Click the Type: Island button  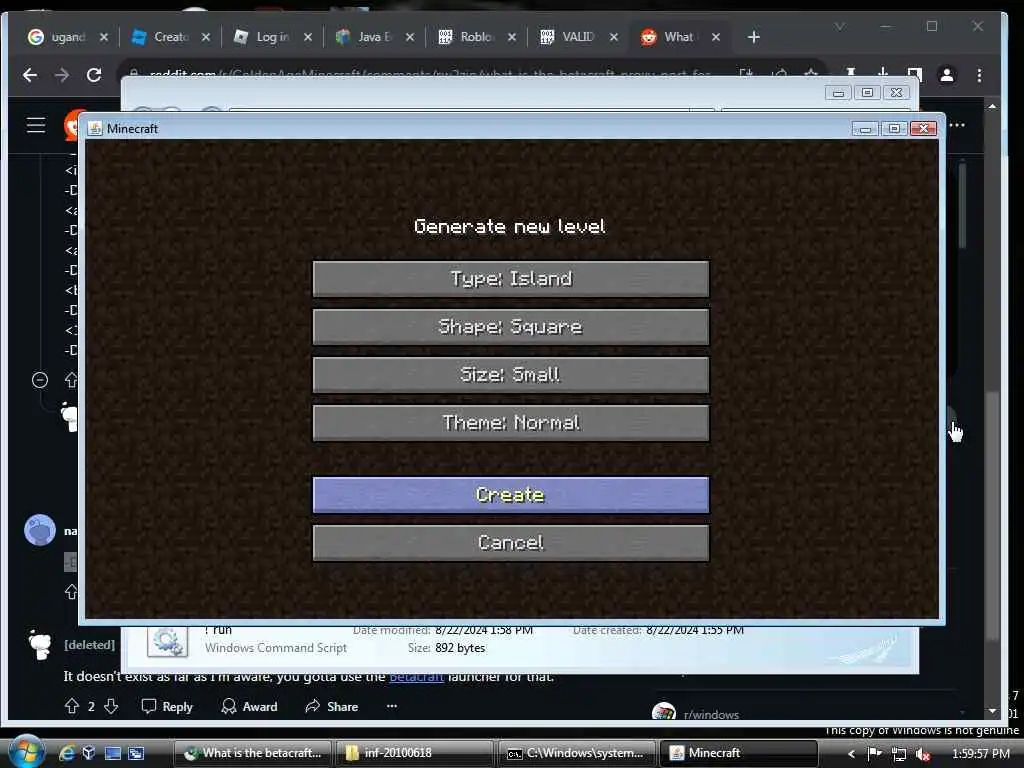tap(511, 279)
